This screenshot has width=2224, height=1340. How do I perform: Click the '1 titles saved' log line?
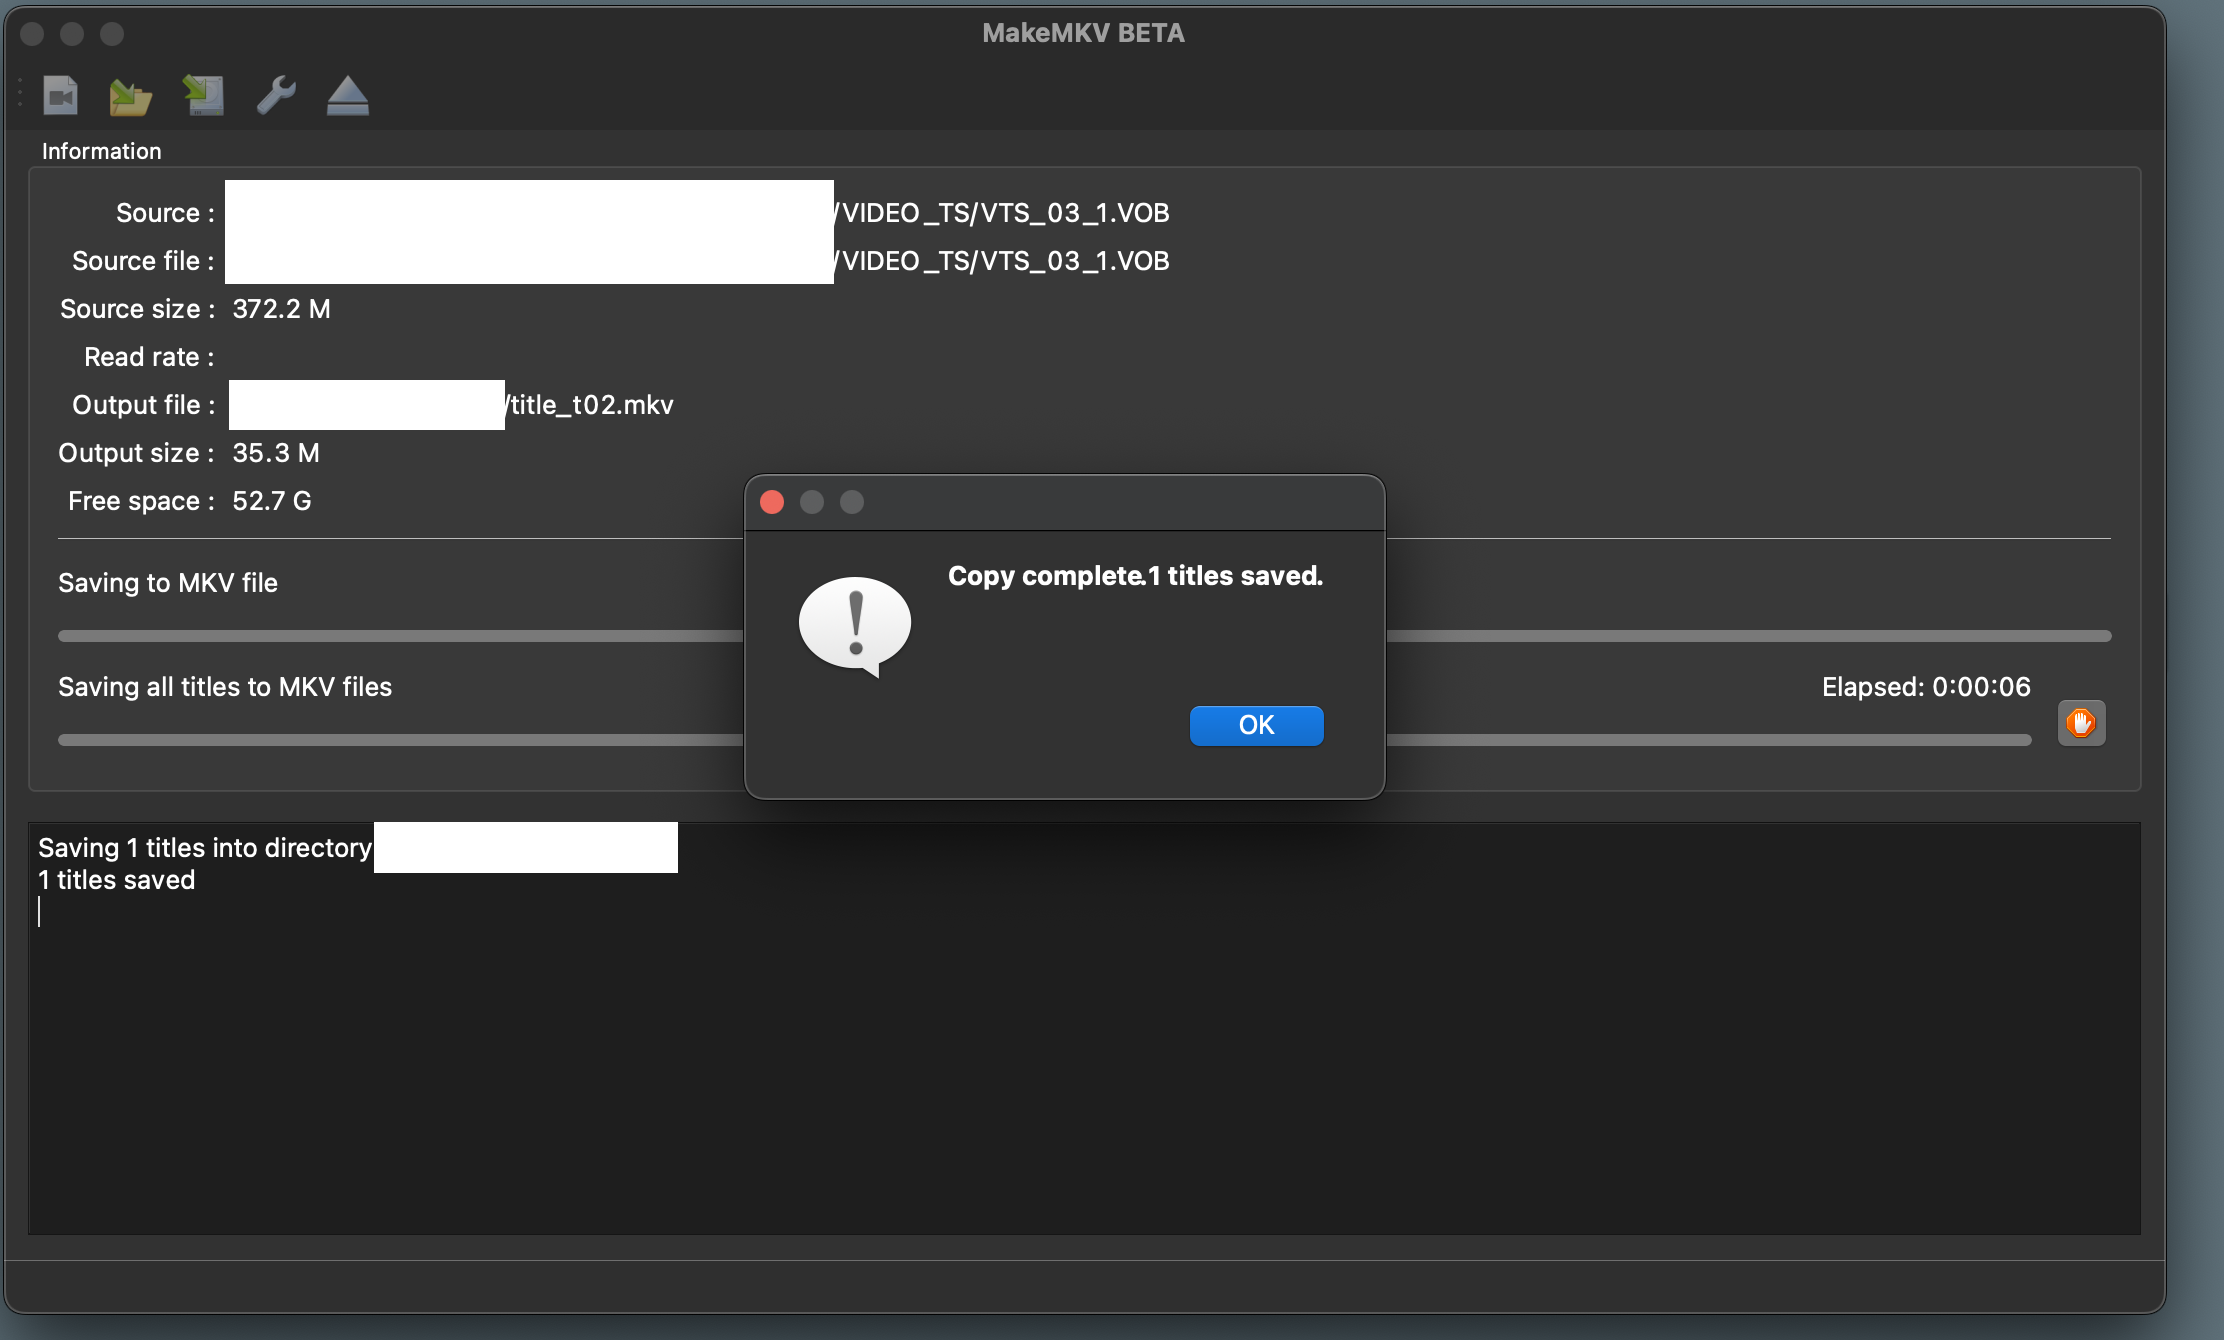(117, 880)
